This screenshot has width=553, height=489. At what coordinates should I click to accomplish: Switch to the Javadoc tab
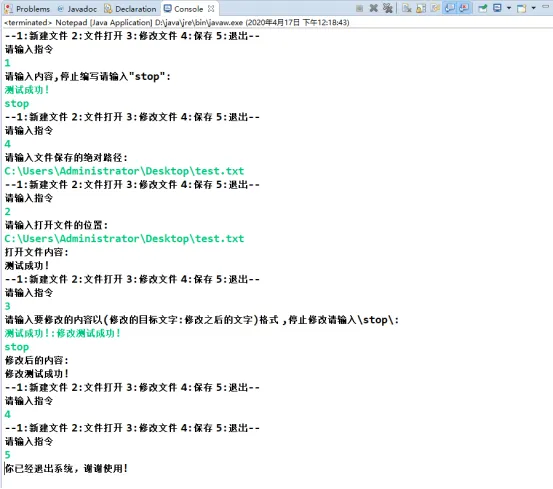(x=77, y=9)
